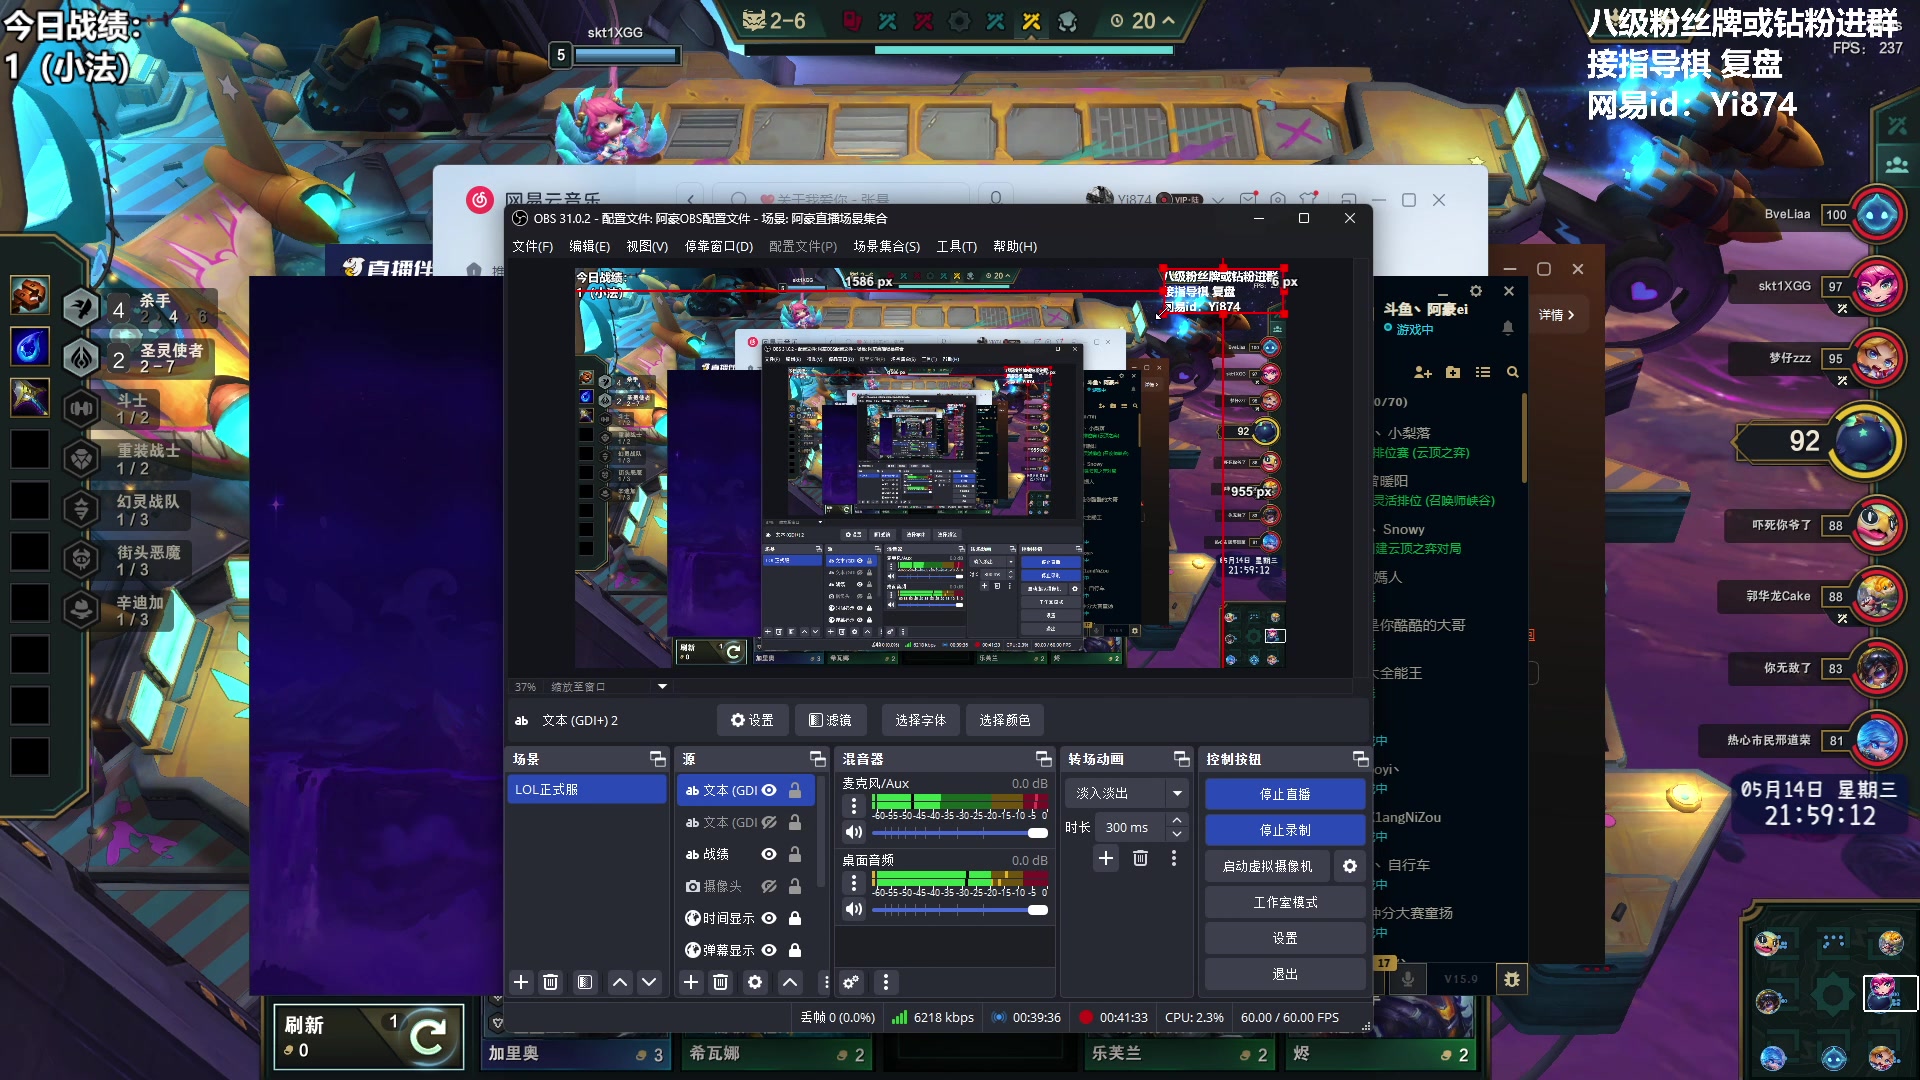Undock the 控制按钮 panel with float icon
The width and height of the screenshot is (1920, 1080).
pos(1360,759)
